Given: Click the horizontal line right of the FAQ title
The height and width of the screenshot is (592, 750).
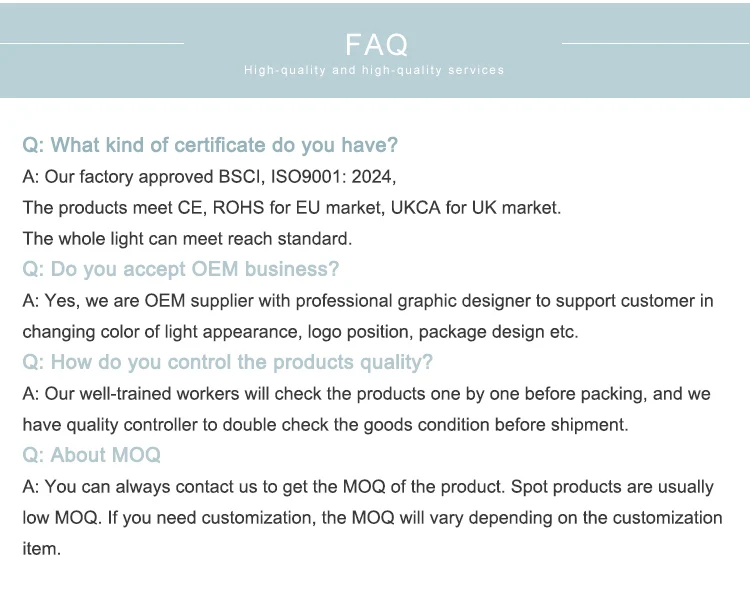Looking at the screenshot, I should tap(656, 44).
